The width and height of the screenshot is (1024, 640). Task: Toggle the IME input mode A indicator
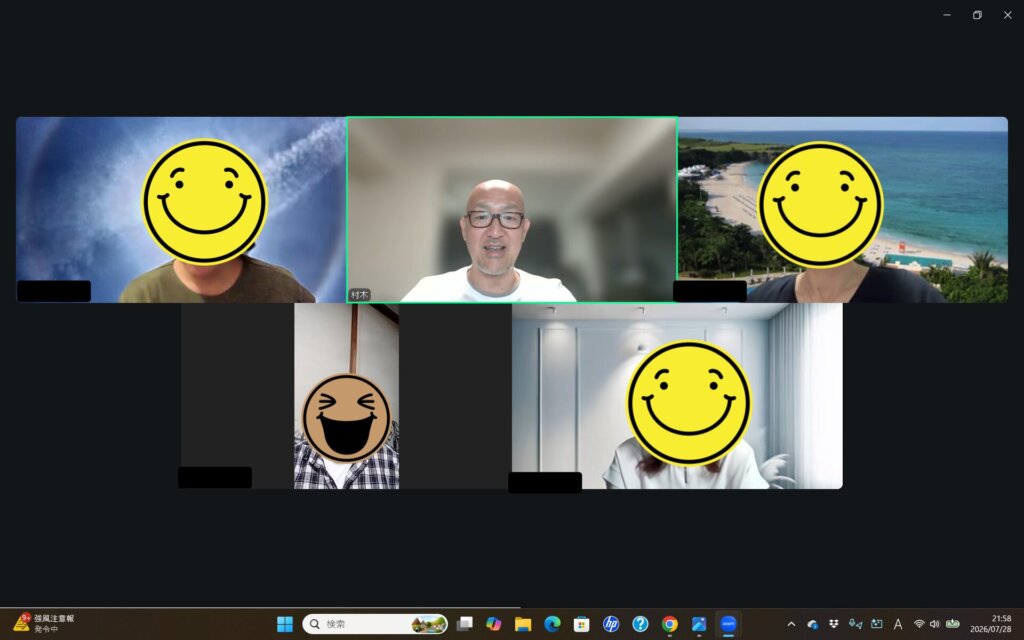click(898, 624)
